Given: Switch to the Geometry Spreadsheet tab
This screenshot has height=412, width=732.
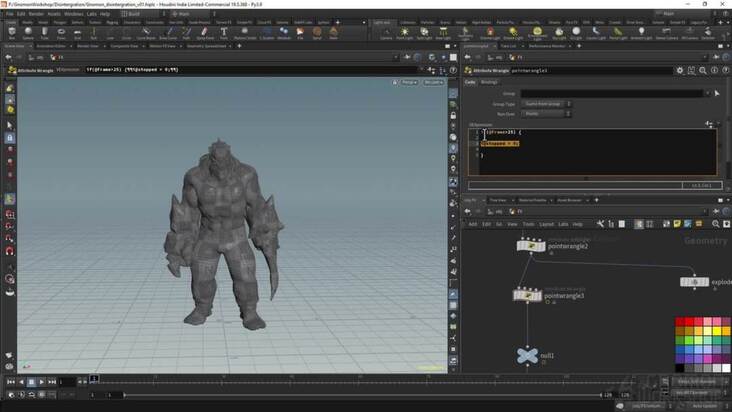Looking at the screenshot, I should click(206, 46).
